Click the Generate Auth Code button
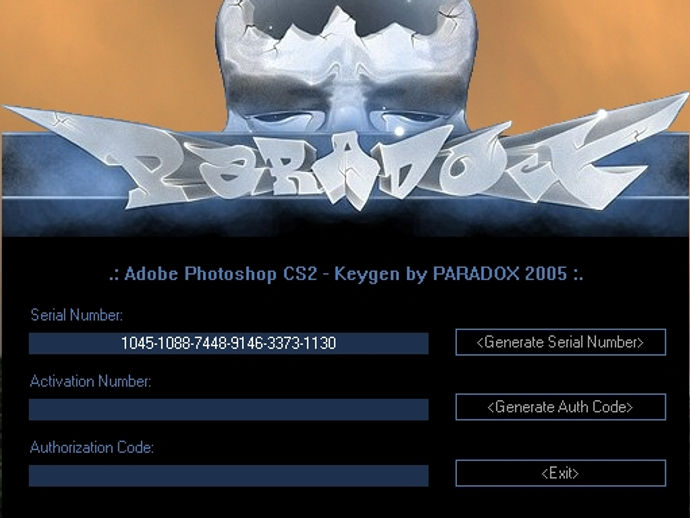 click(x=560, y=407)
